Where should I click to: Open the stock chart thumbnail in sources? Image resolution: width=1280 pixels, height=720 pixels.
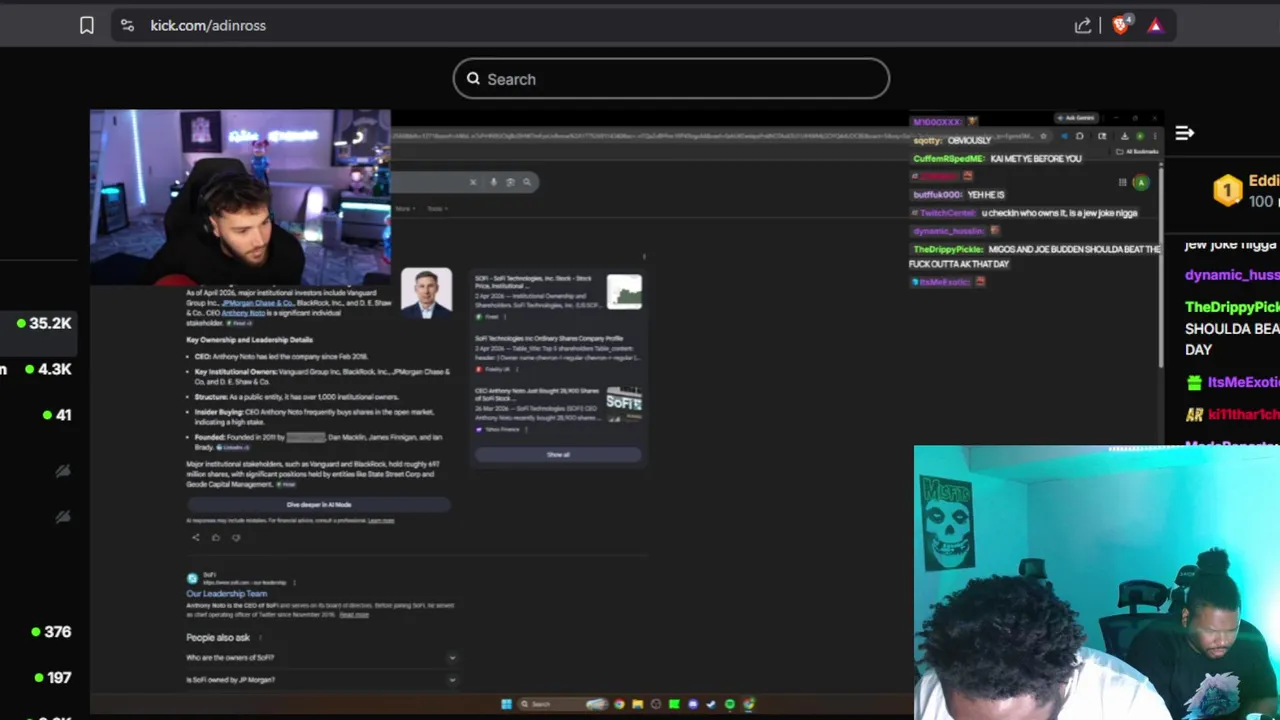point(624,292)
